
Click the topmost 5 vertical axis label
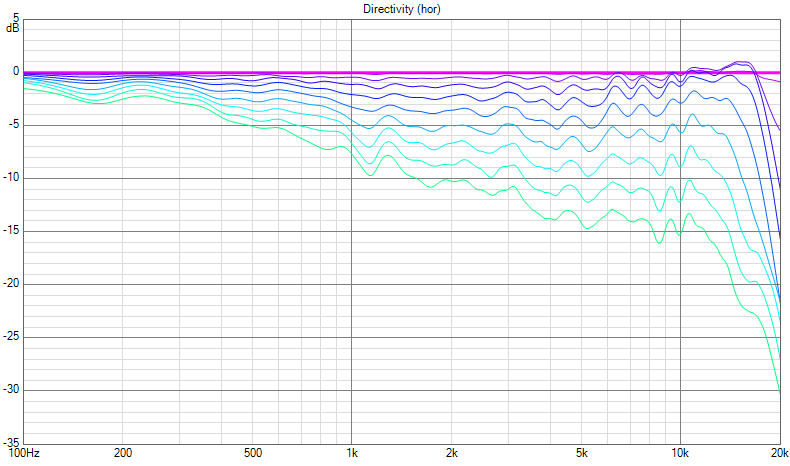point(16,19)
